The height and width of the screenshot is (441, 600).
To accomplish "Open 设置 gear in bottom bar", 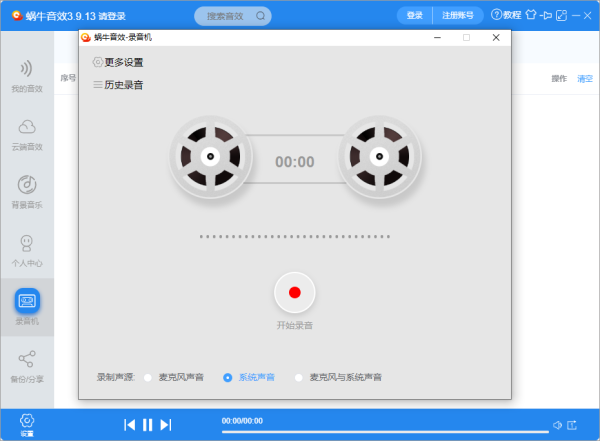I will pos(27,425).
